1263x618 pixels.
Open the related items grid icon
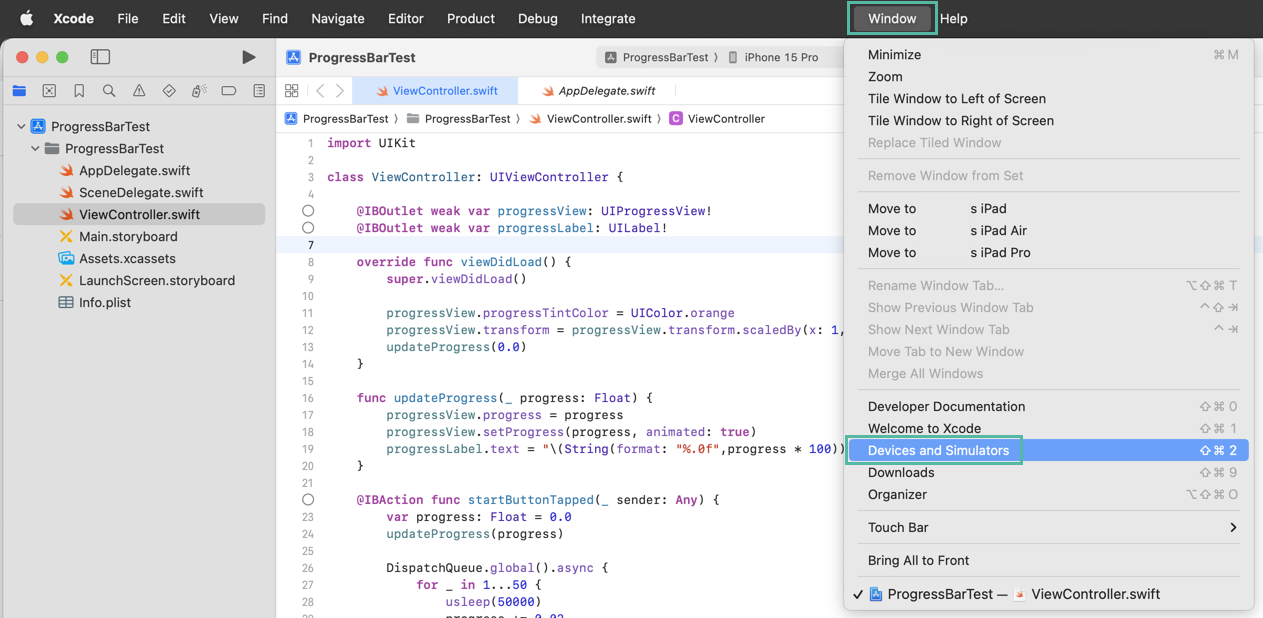[292, 91]
